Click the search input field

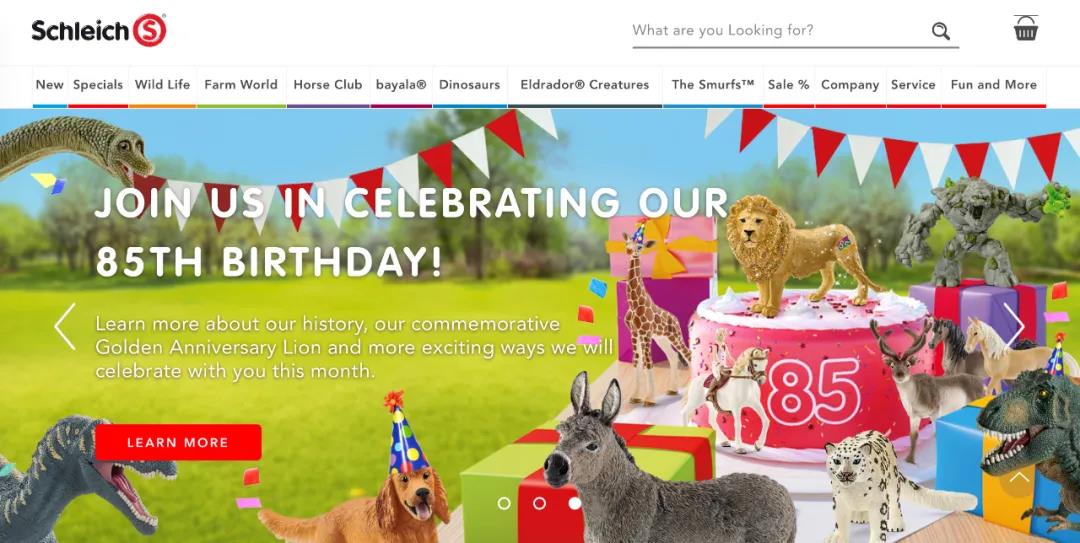780,30
